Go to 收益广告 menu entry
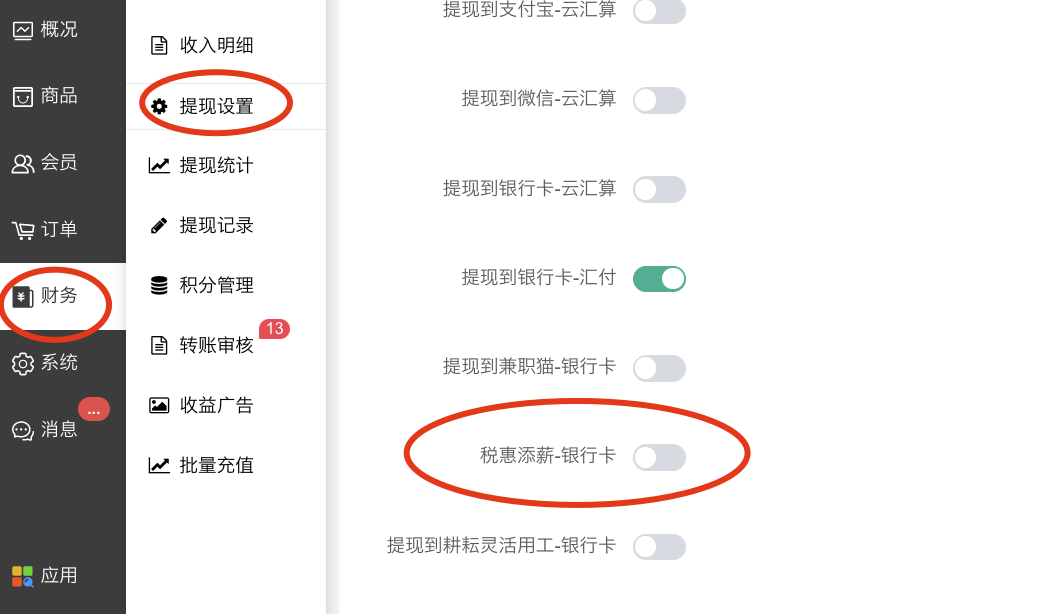Screen dimensions: 1040x614 tap(216, 405)
